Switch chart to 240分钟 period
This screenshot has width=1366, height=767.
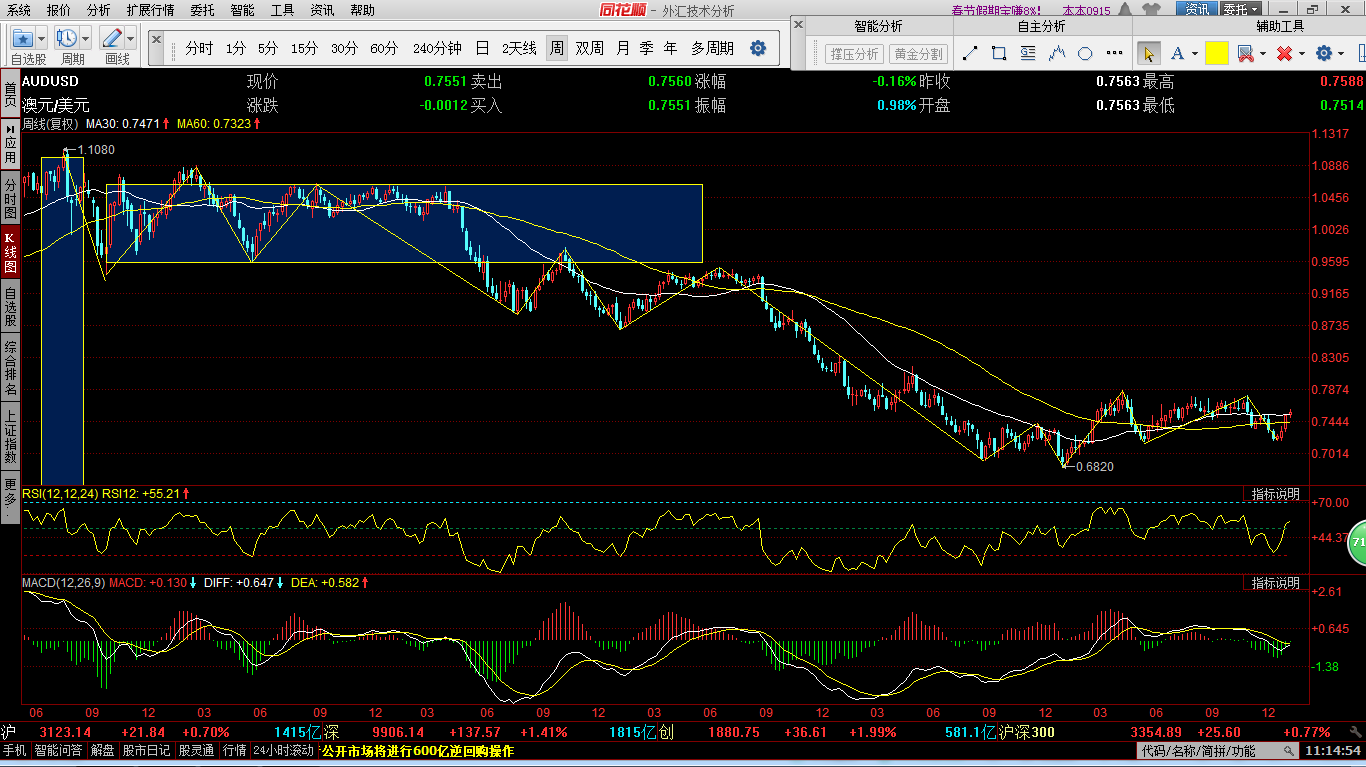437,48
